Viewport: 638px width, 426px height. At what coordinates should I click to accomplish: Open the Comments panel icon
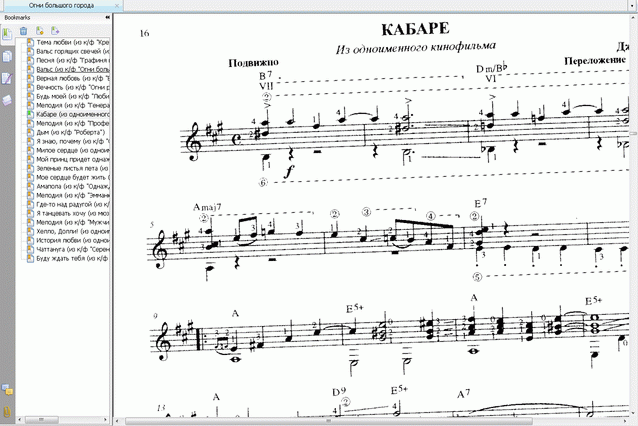click(x=7, y=389)
